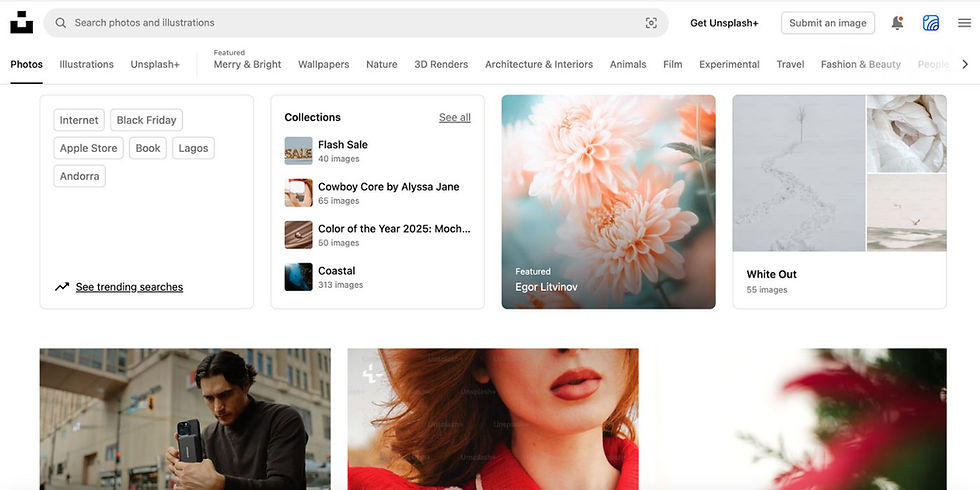Click Coastal collection thumbnail
Image resolution: width=980 pixels, height=490 pixels.
point(298,277)
